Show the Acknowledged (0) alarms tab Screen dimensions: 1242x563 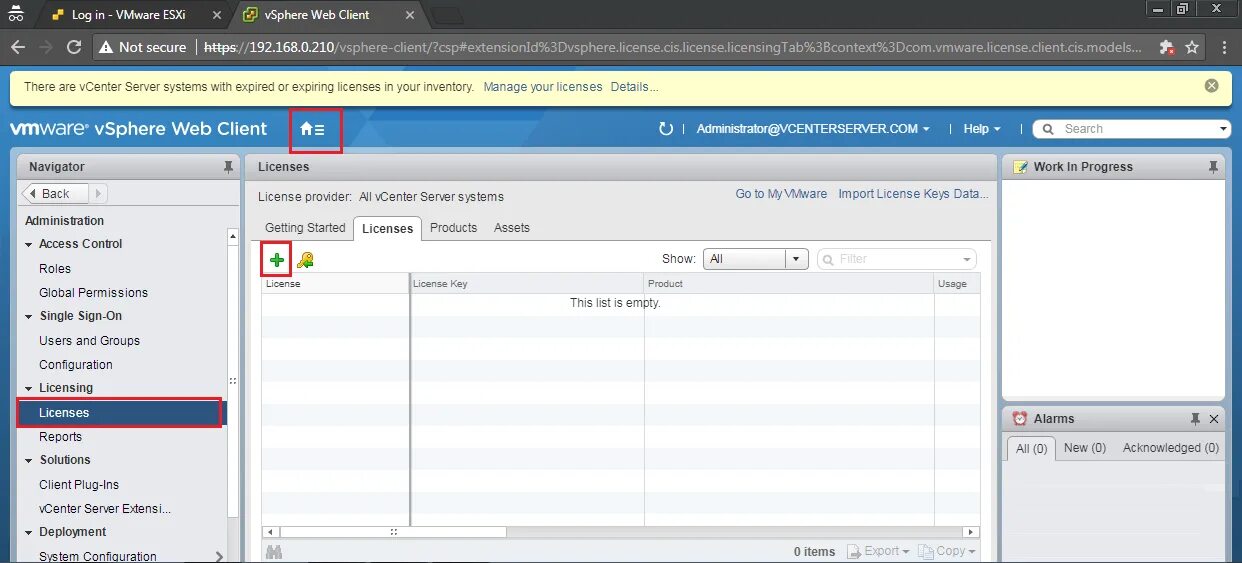point(1171,448)
